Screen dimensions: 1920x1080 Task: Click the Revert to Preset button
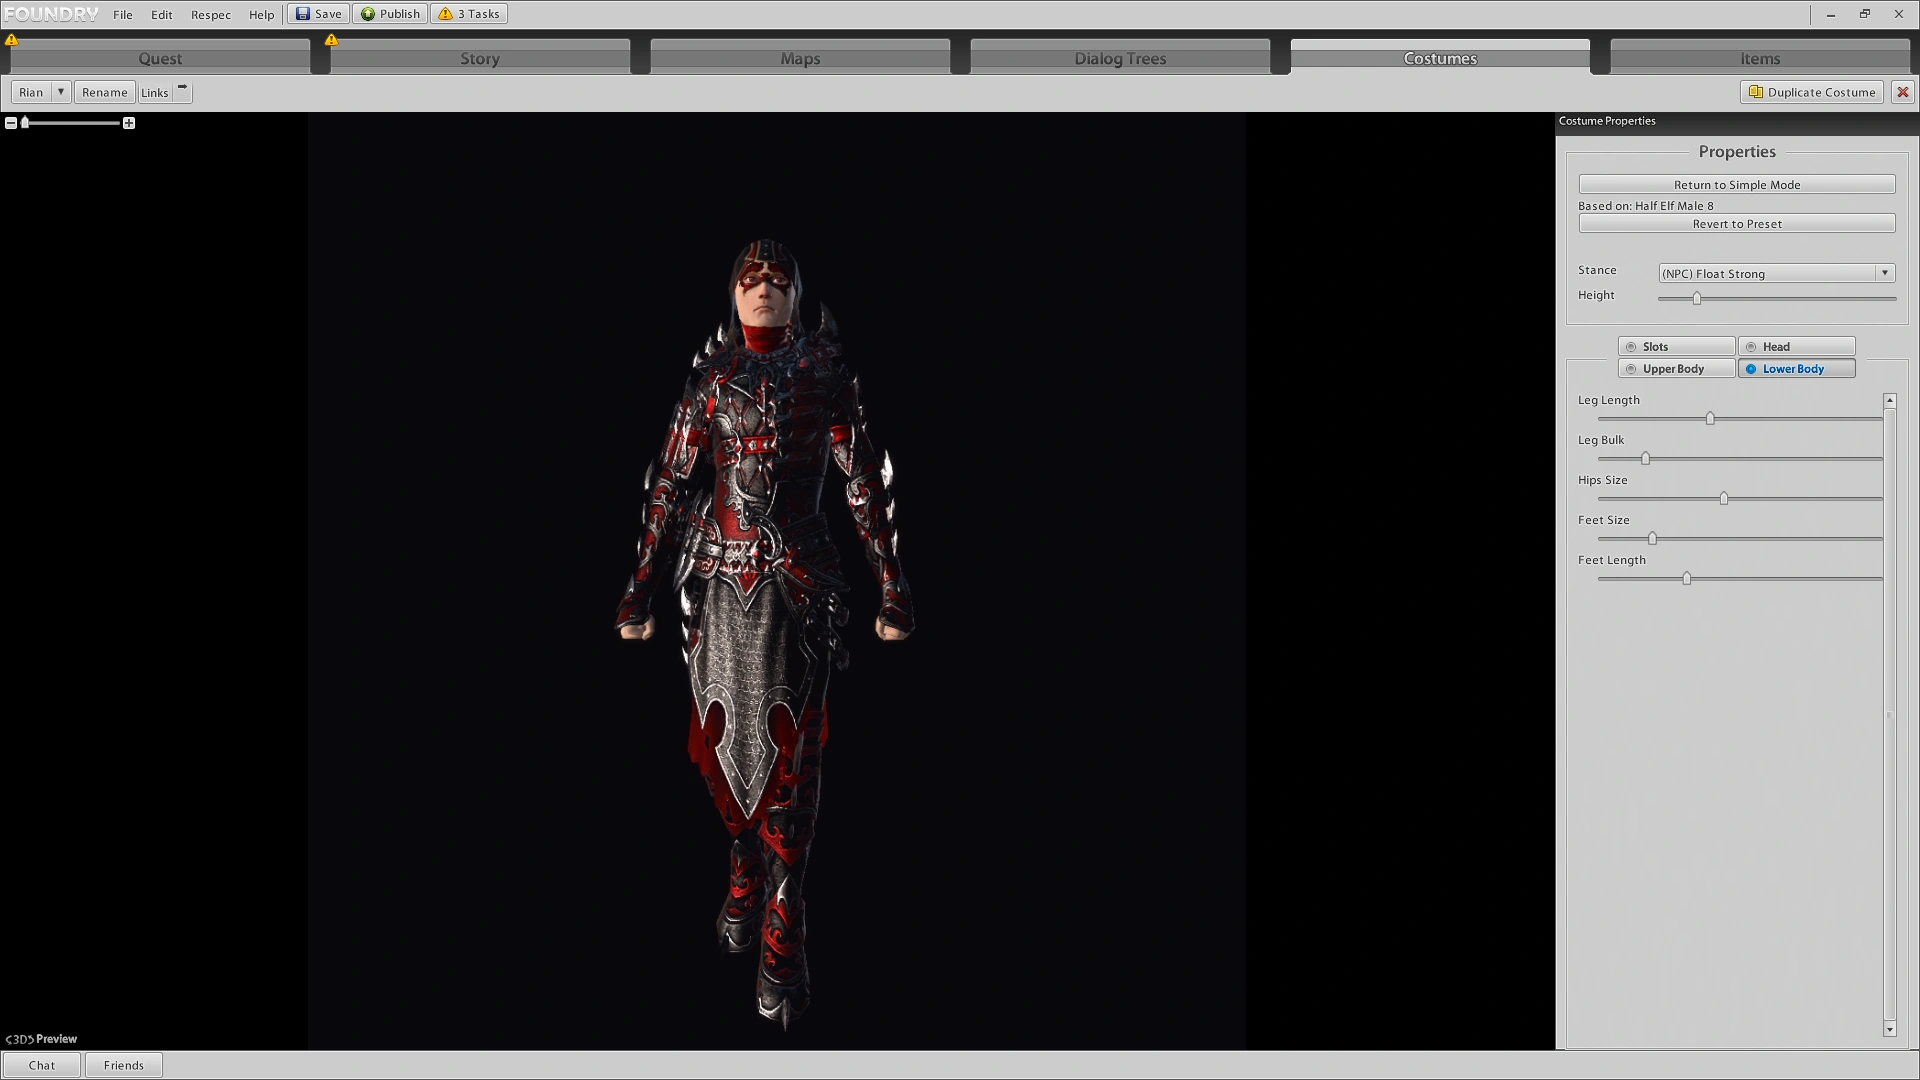pos(1736,224)
